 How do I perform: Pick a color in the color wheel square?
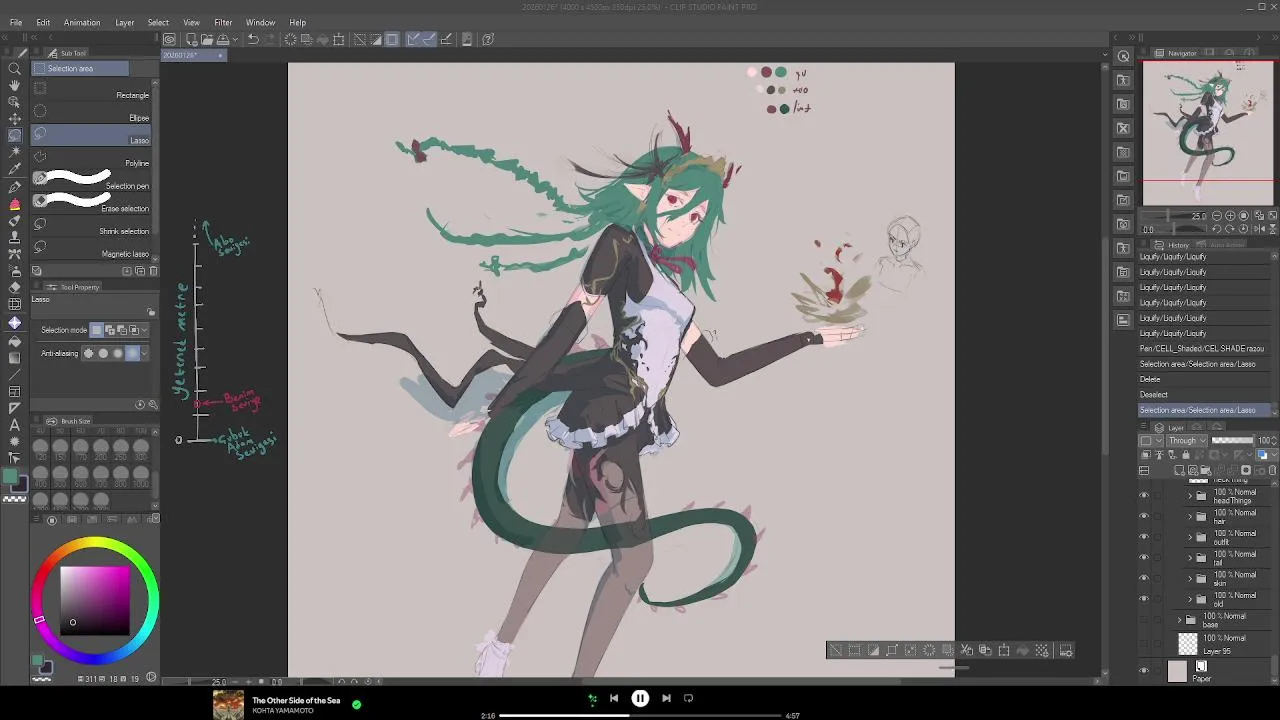95,600
